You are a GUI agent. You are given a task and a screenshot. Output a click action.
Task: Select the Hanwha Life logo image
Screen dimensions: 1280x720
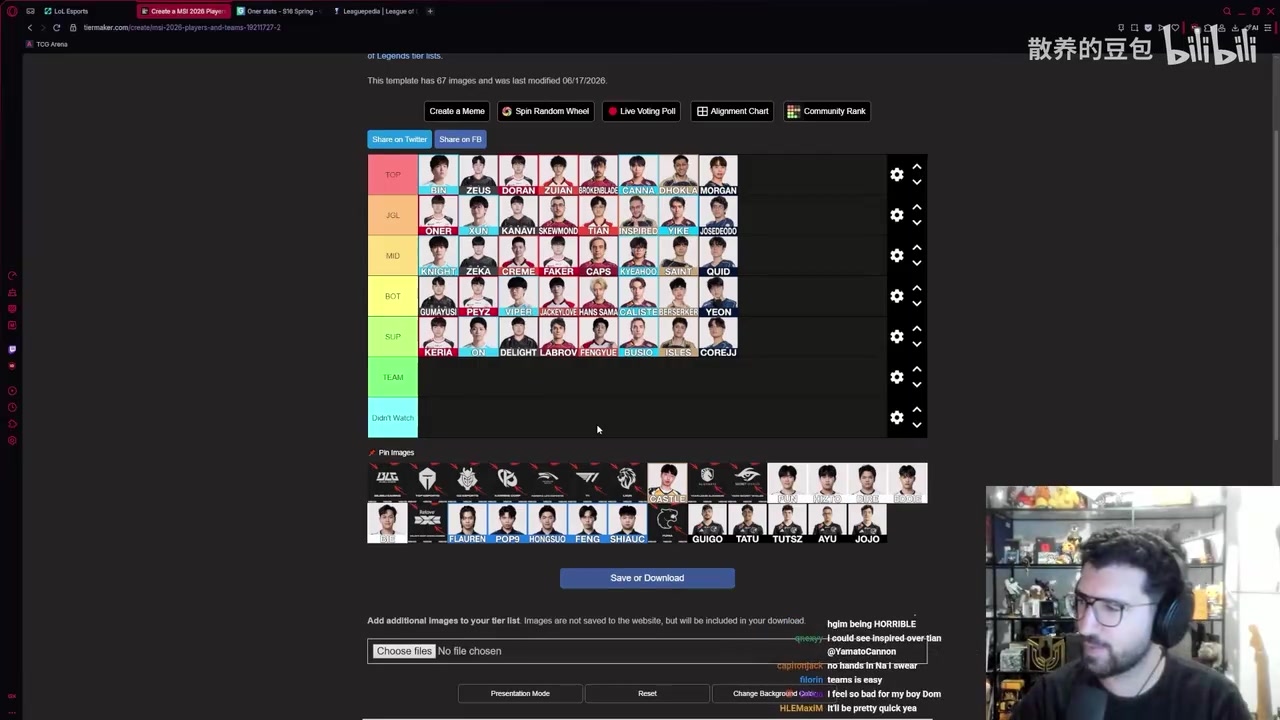547,483
